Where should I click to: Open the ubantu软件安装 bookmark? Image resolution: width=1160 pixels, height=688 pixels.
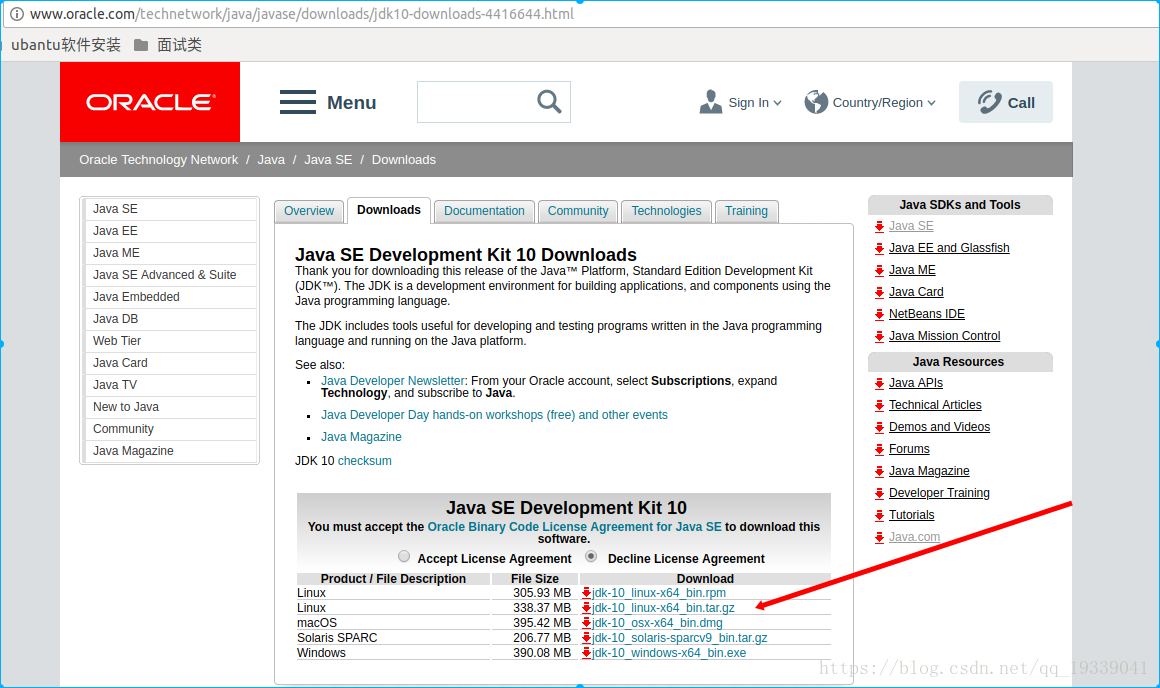pyautogui.click(x=66, y=45)
